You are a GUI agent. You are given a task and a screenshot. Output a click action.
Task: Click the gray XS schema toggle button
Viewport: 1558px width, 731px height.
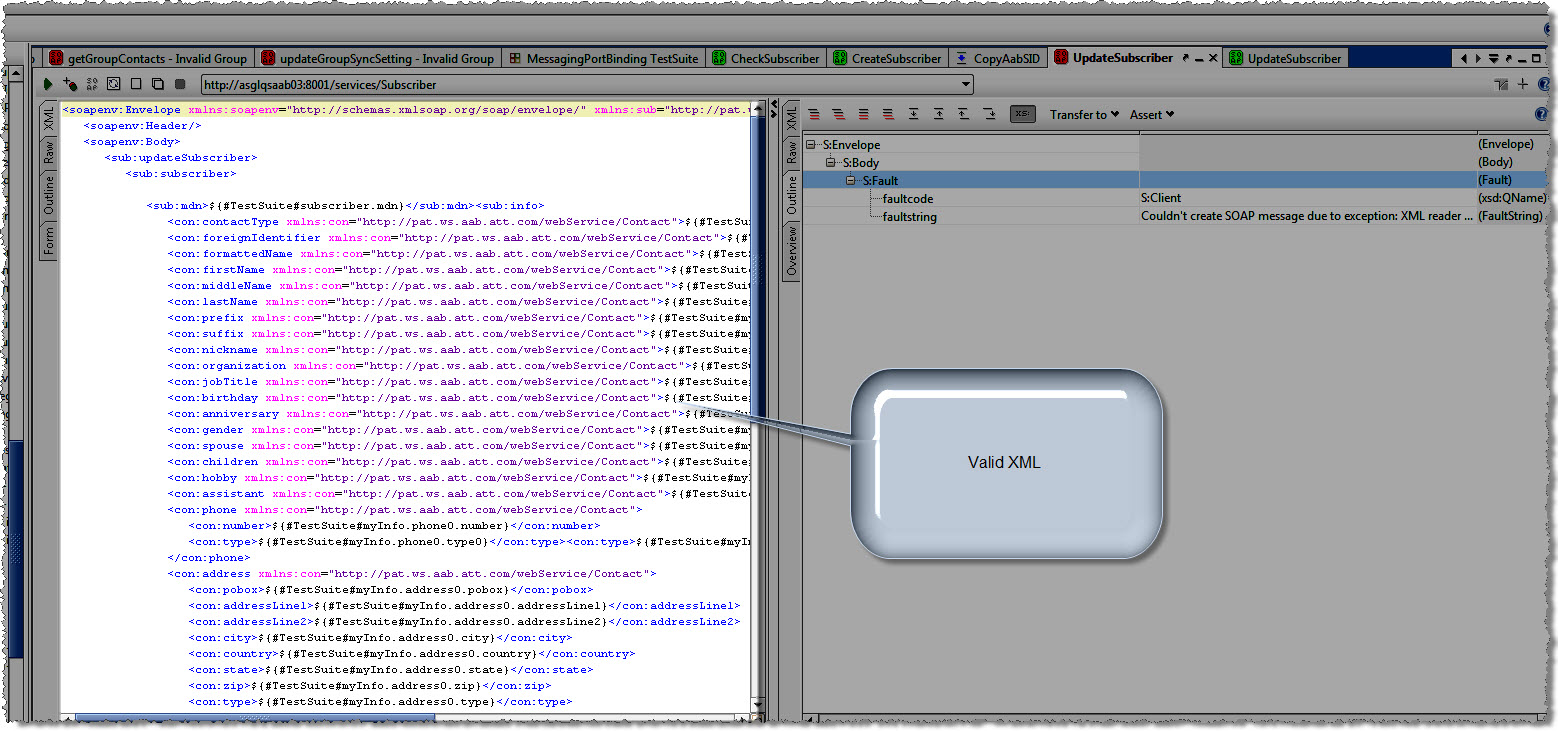[1022, 114]
